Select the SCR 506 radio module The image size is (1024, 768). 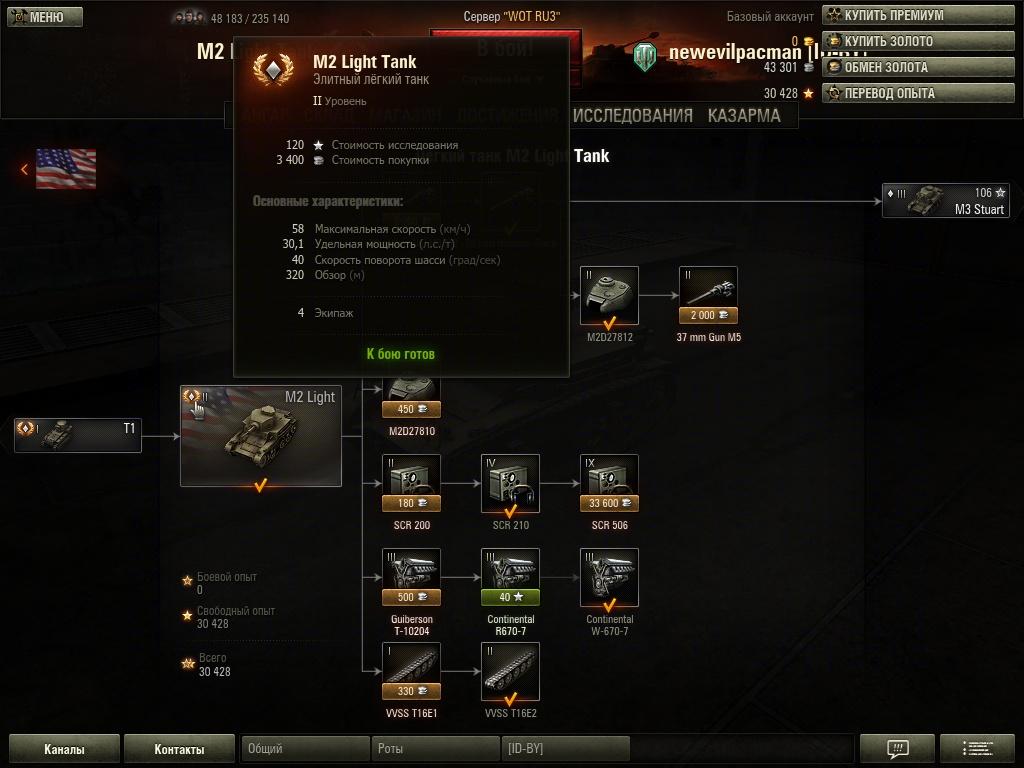(609, 483)
